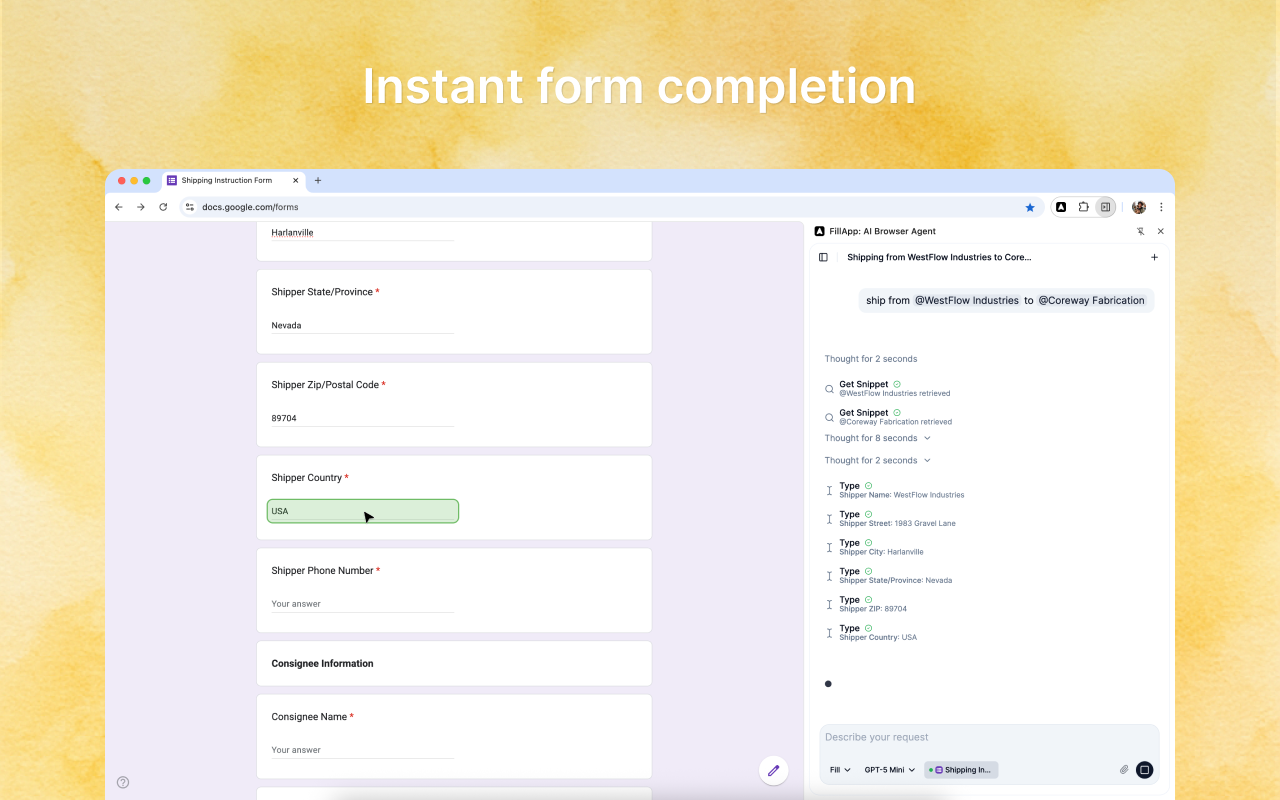
Task: Click the Type icon for Shipper Country step
Action: 829,633
